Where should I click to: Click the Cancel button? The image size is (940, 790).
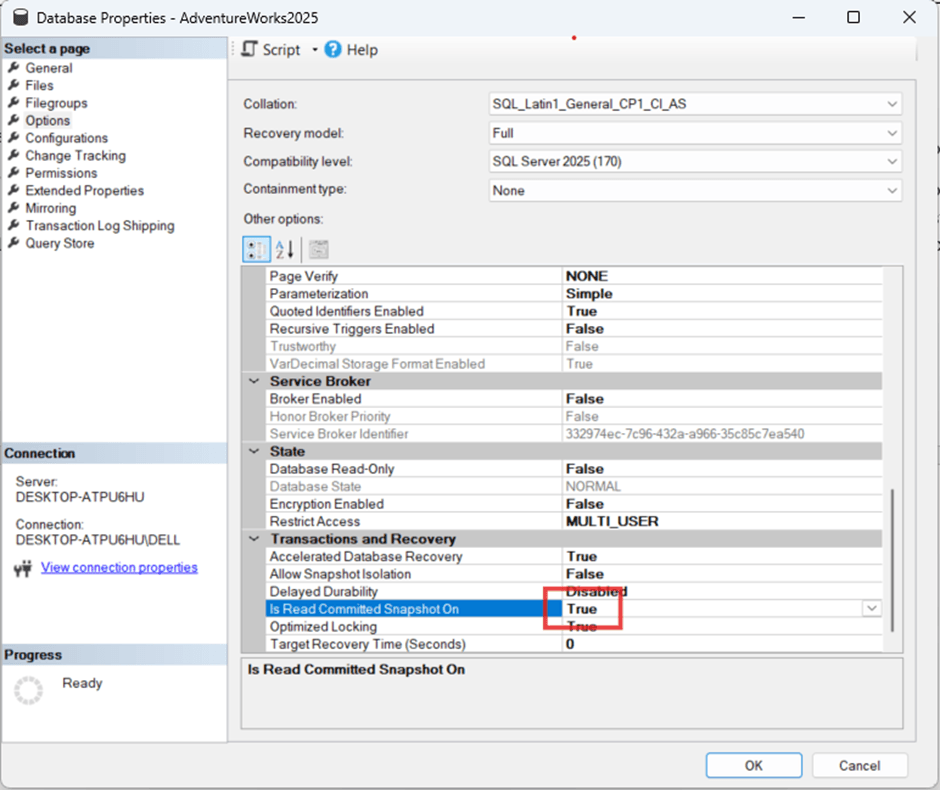click(x=860, y=765)
